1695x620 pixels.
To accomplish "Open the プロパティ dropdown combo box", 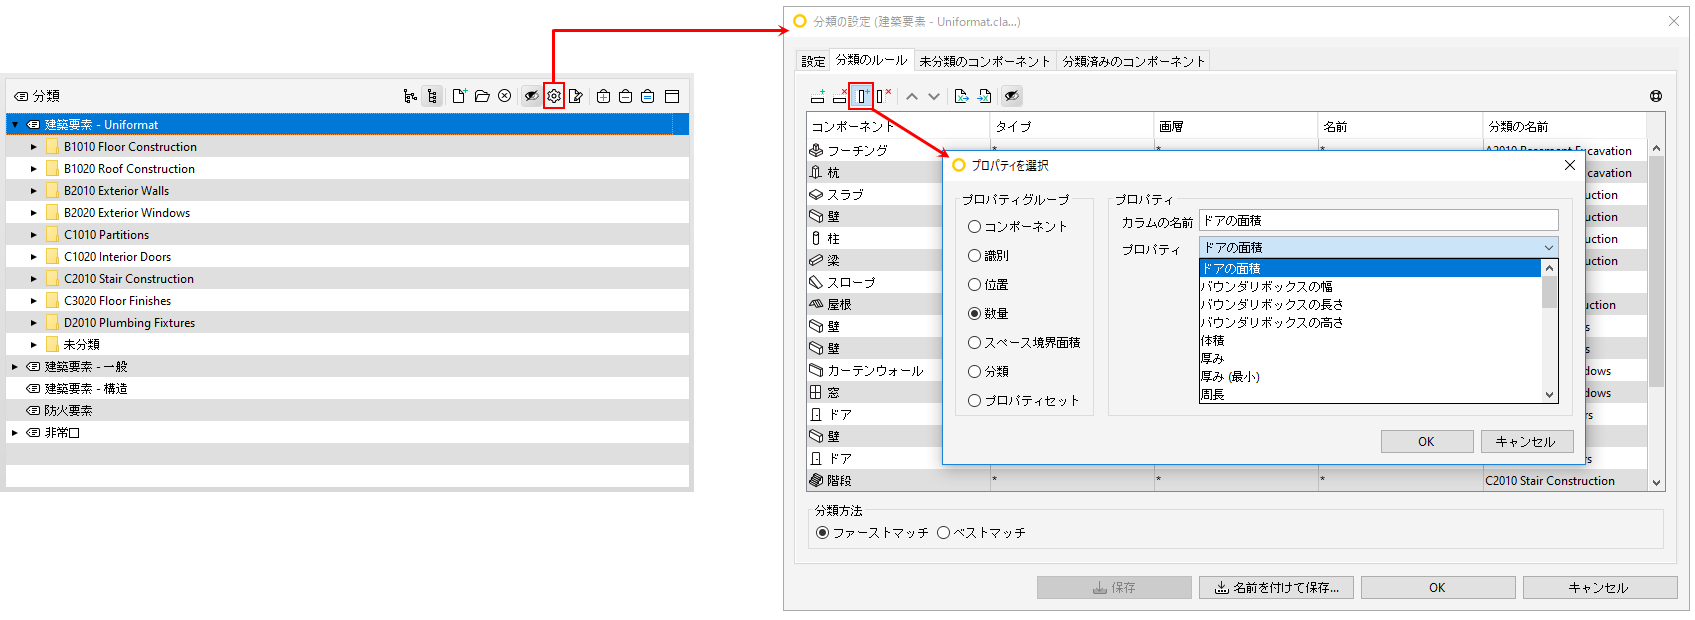I will click(1378, 247).
